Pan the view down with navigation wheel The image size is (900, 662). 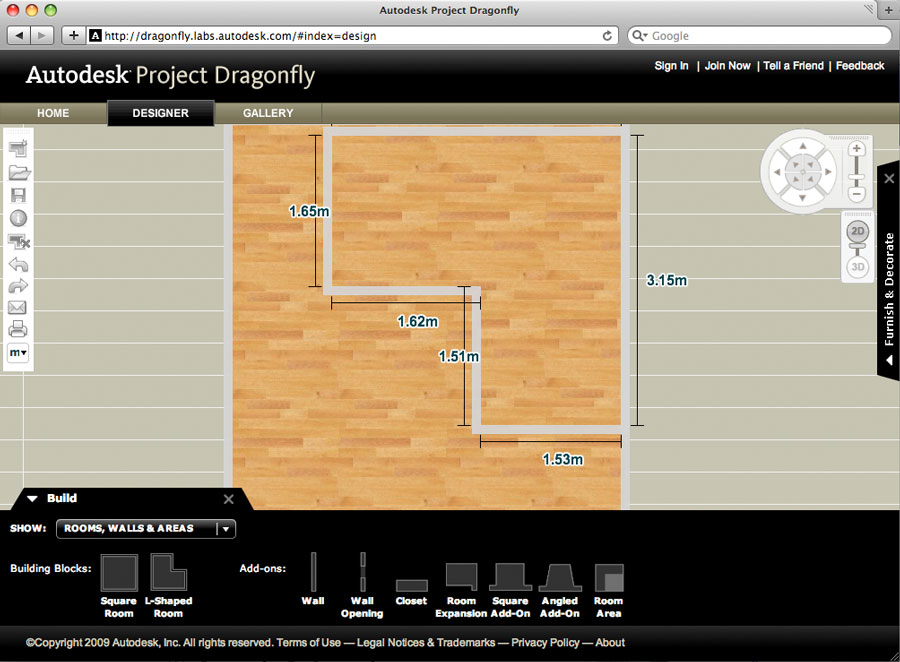click(x=803, y=198)
